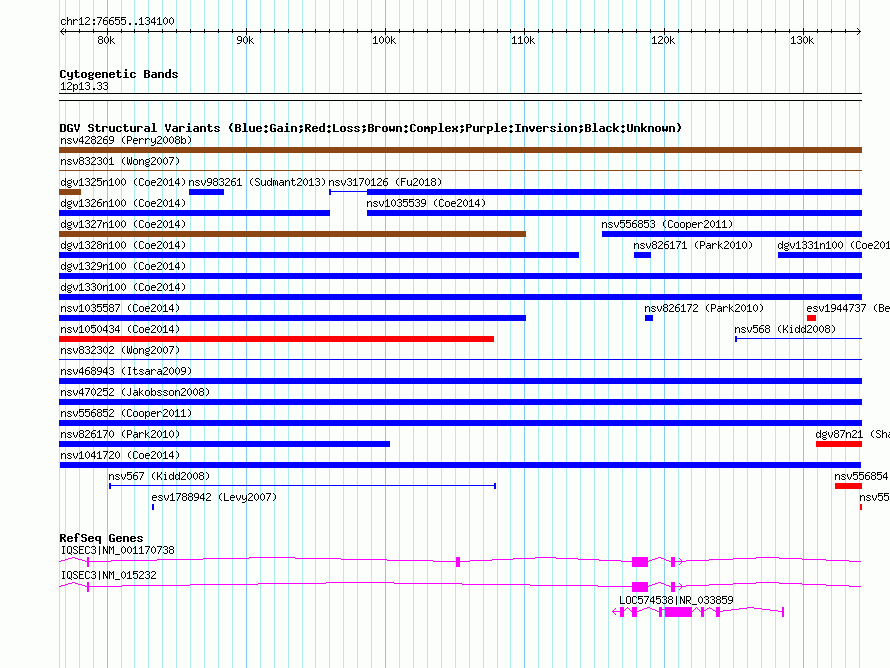The height and width of the screenshot is (668, 890).
Task: Click the 120k mark on the ruler
Action: (663, 40)
